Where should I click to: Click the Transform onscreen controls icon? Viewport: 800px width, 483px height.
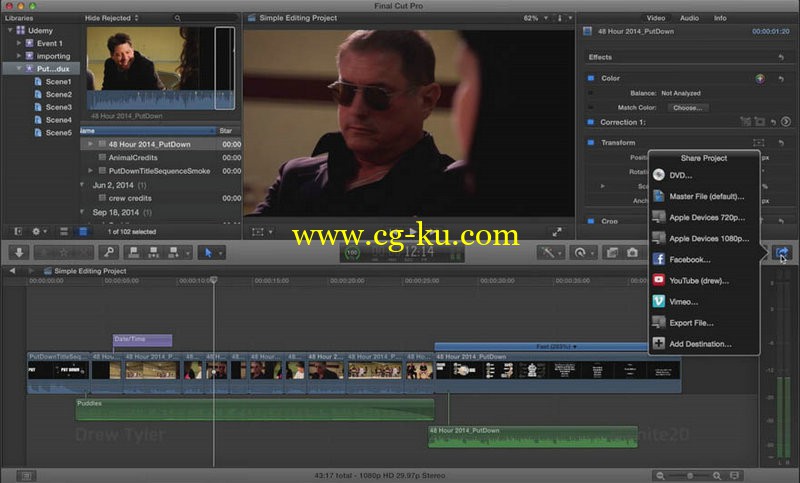pos(759,143)
